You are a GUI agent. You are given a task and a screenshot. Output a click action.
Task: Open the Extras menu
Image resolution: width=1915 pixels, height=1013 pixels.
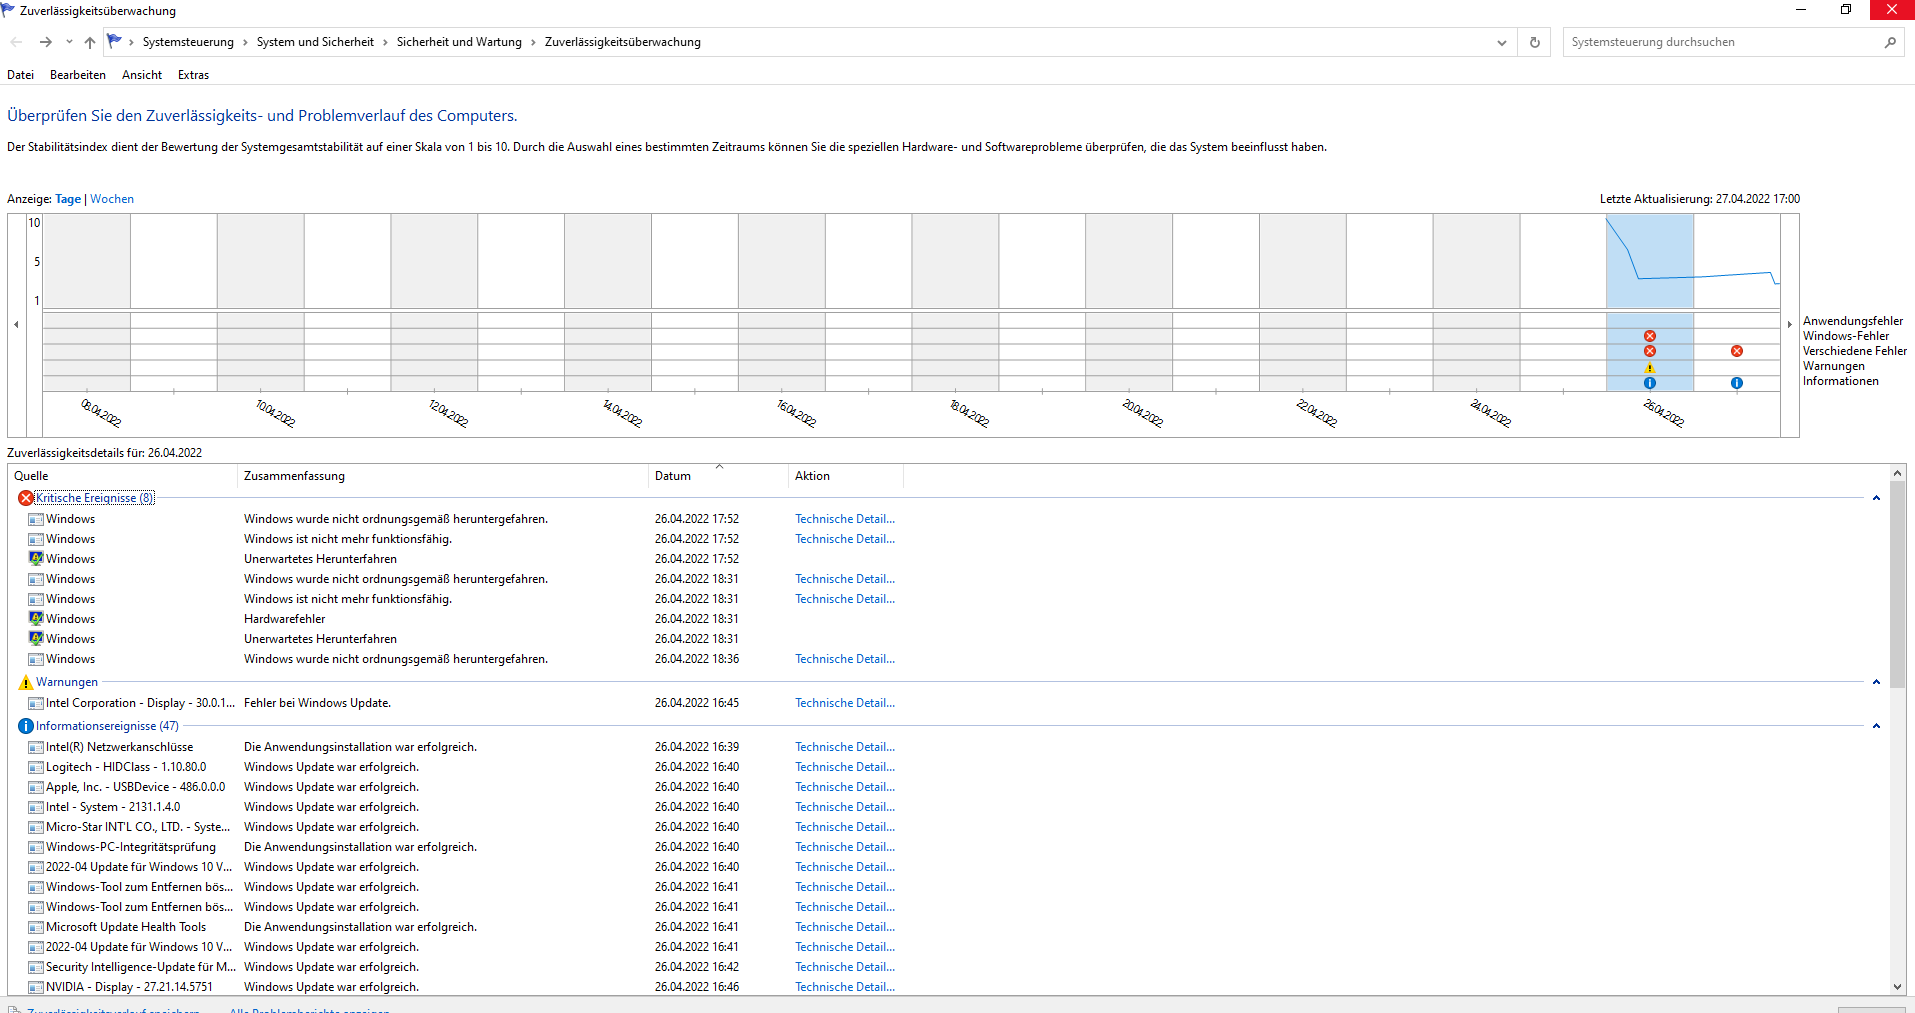193,75
